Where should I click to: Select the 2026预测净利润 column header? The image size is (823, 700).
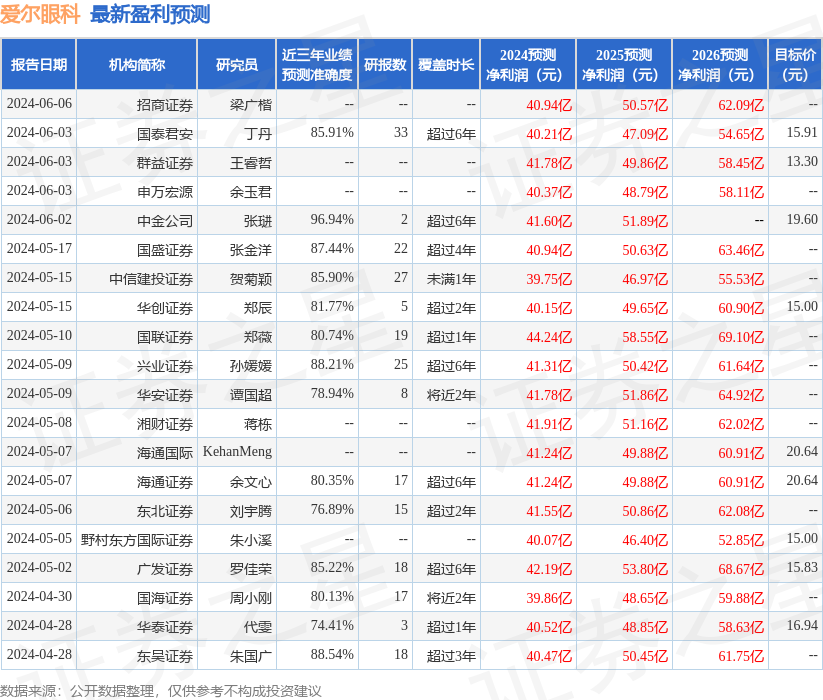point(720,65)
